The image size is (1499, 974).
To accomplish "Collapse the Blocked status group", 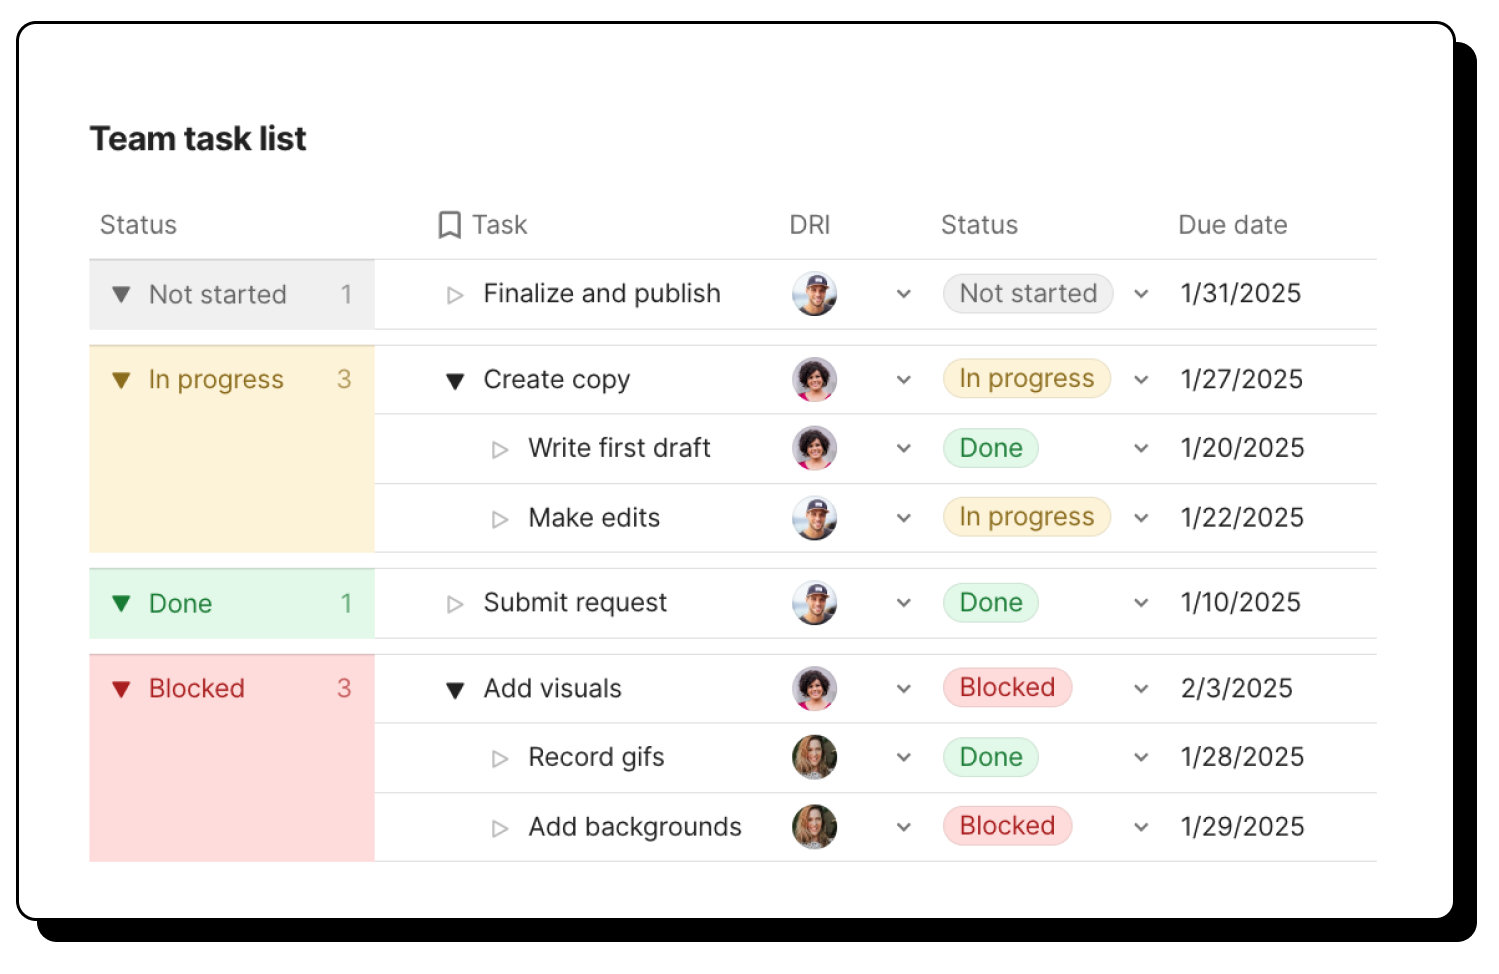I will point(121,689).
